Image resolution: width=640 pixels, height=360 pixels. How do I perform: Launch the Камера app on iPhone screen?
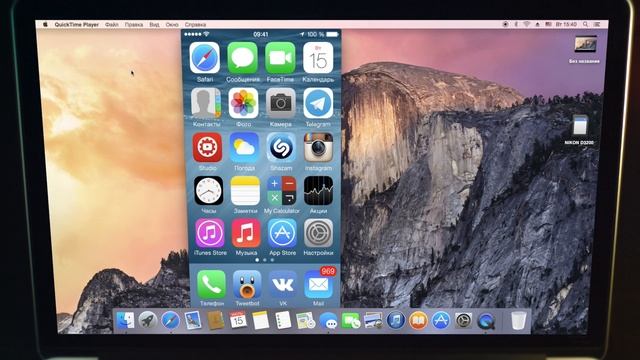(x=280, y=102)
